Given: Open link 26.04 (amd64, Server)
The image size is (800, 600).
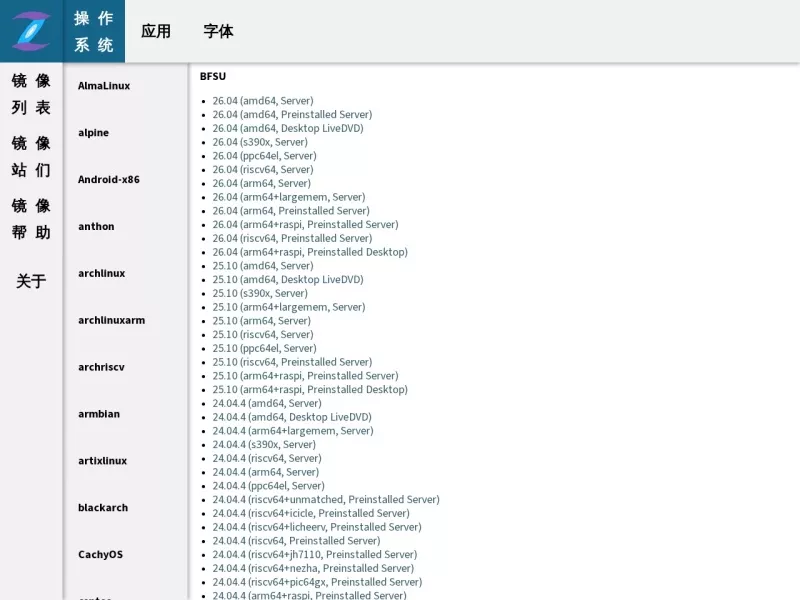Looking at the screenshot, I should (263, 101).
